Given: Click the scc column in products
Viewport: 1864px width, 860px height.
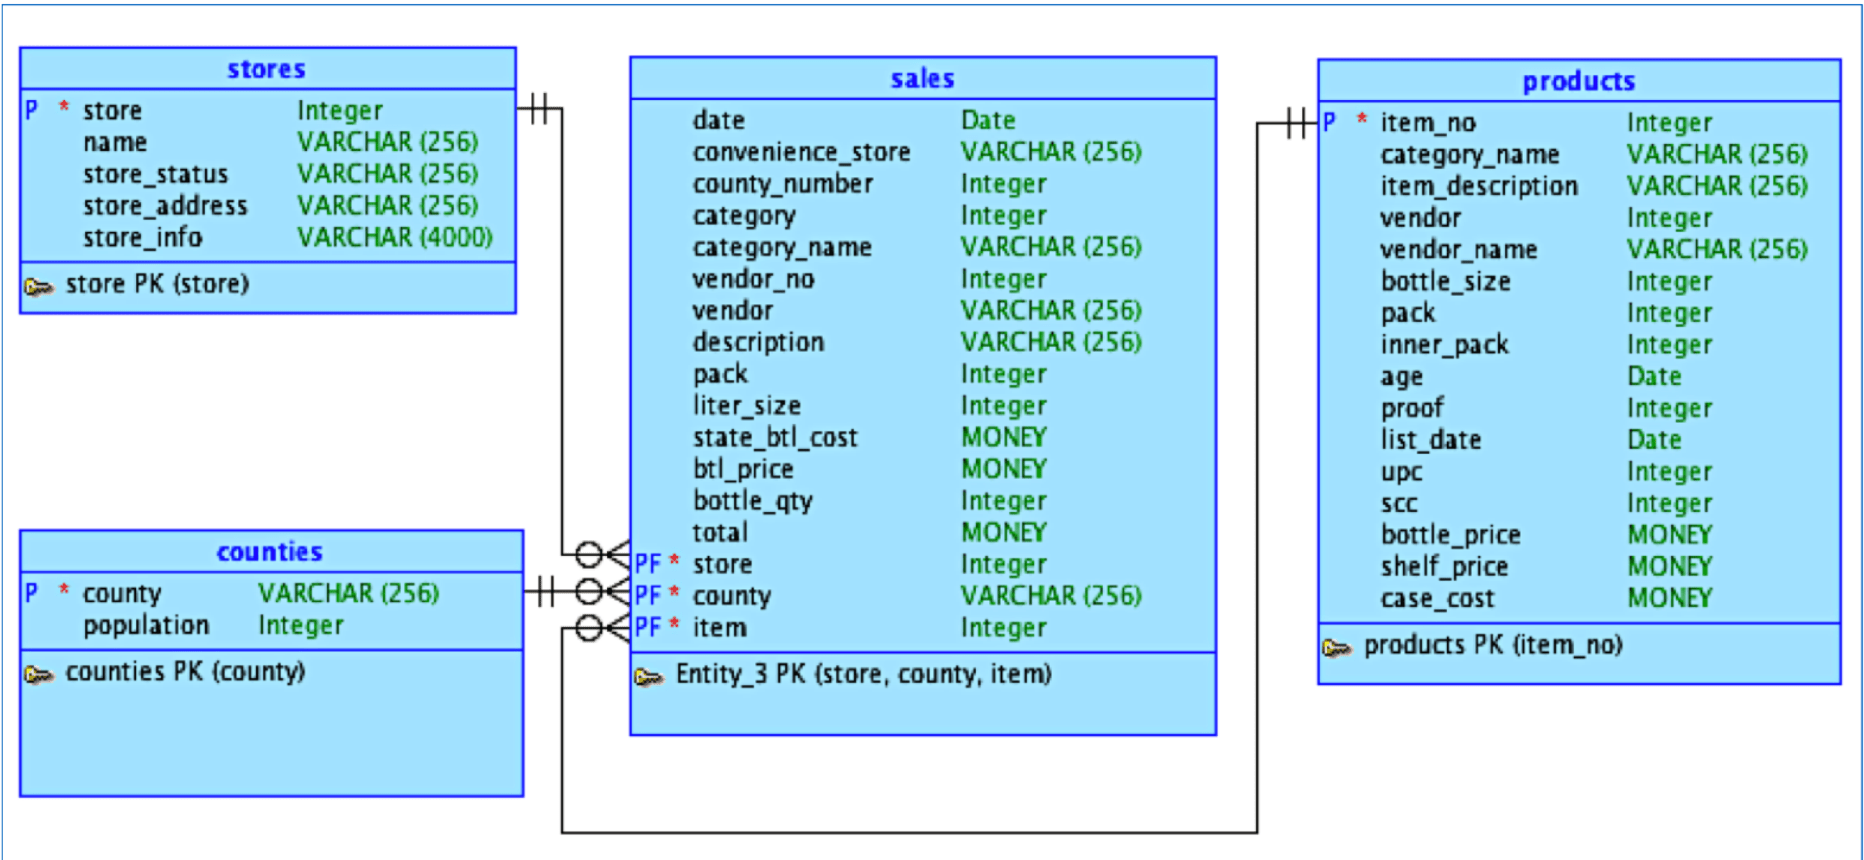Looking at the screenshot, I should [1398, 504].
